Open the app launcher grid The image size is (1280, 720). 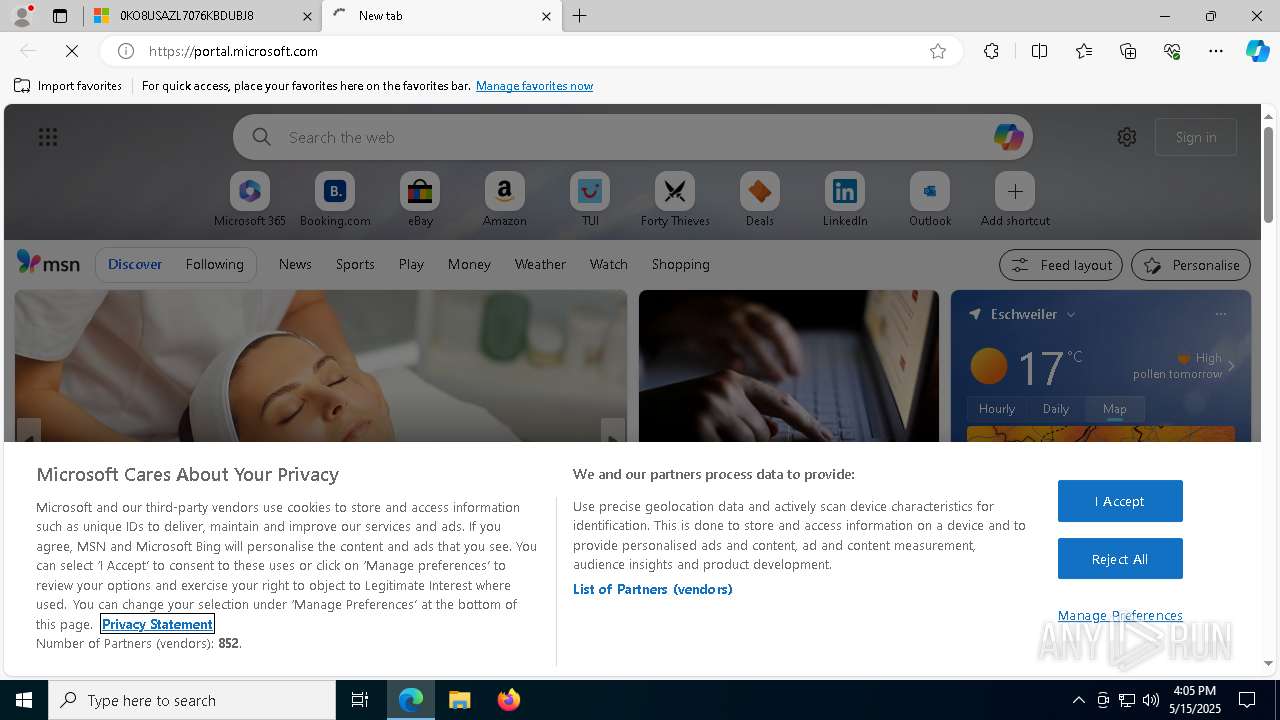click(48, 137)
